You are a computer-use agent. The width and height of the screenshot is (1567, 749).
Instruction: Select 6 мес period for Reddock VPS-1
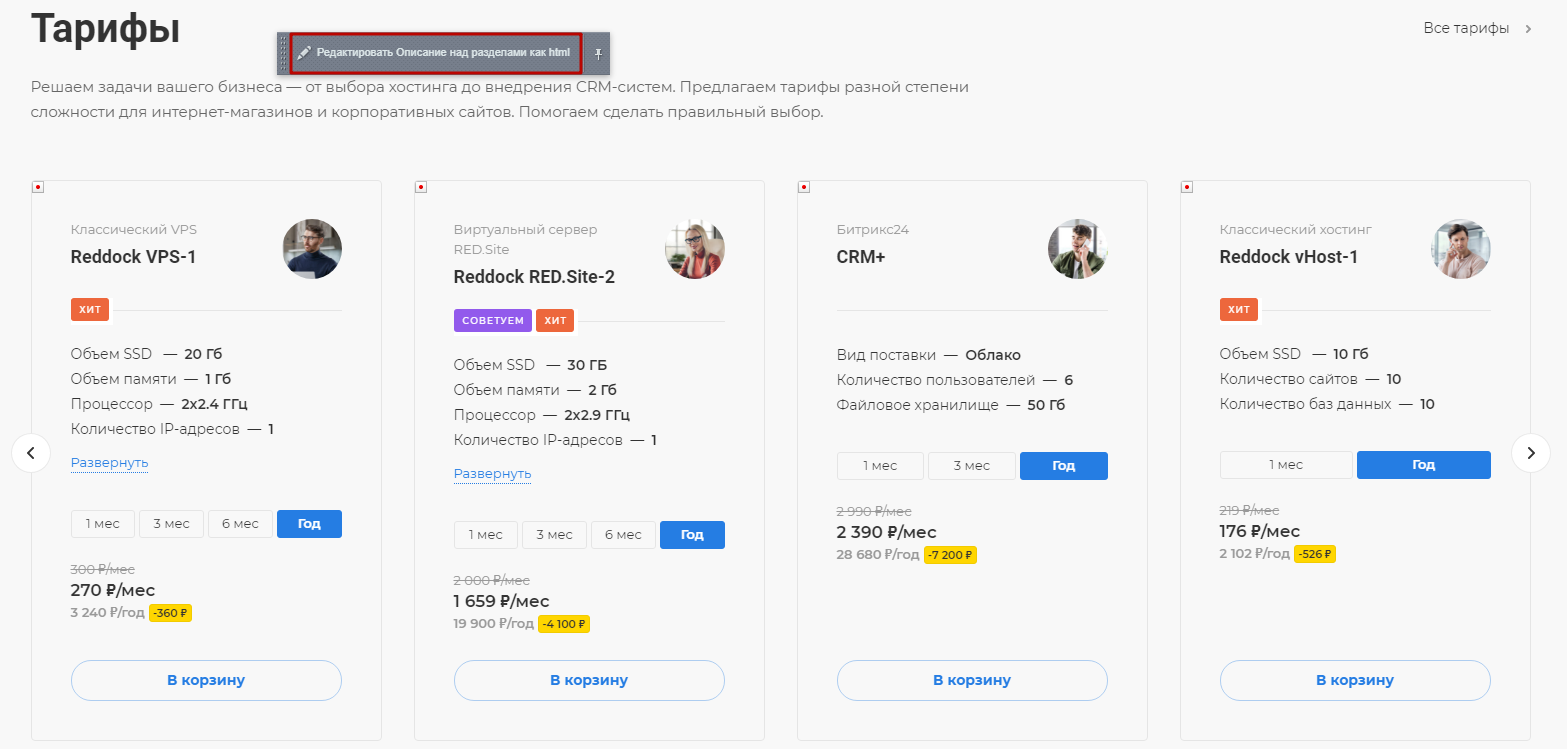click(240, 524)
